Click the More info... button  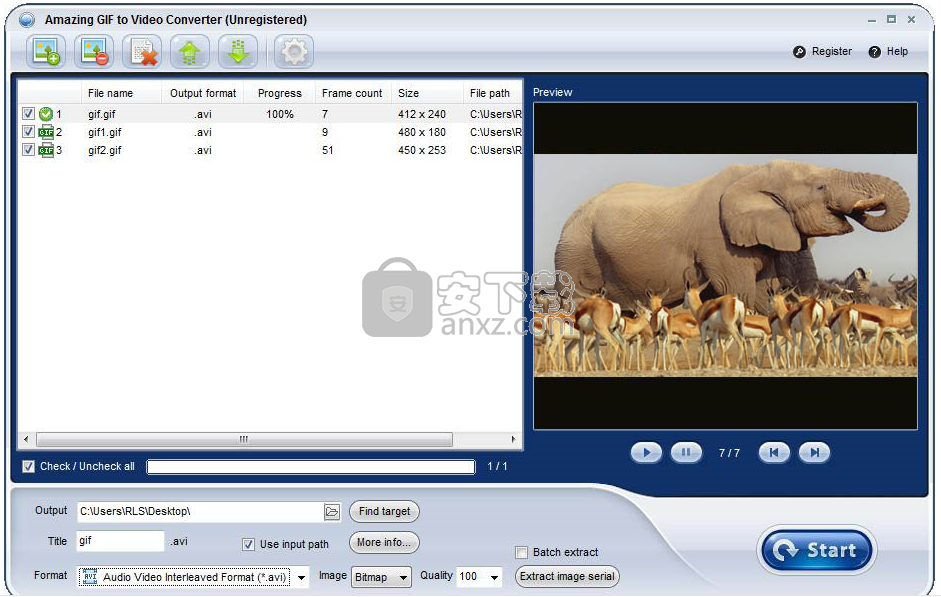pyautogui.click(x=384, y=542)
